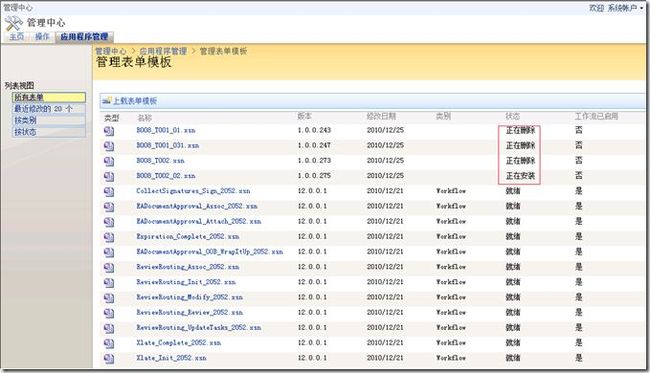Click the upload icon beside 上载表单模板
650x373 pixels.
107,100
